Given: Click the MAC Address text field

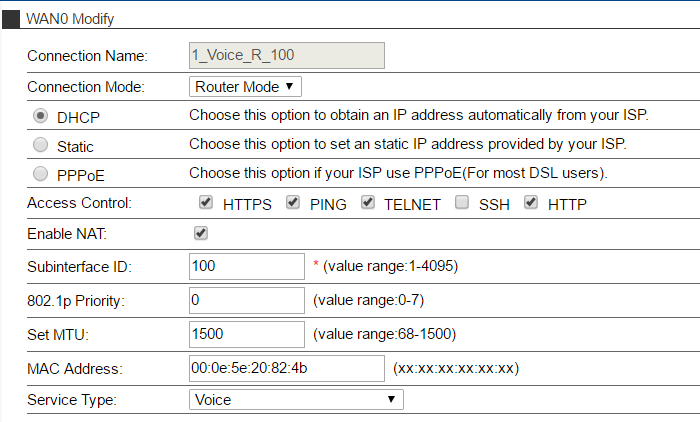Looking at the screenshot, I should (x=287, y=368).
